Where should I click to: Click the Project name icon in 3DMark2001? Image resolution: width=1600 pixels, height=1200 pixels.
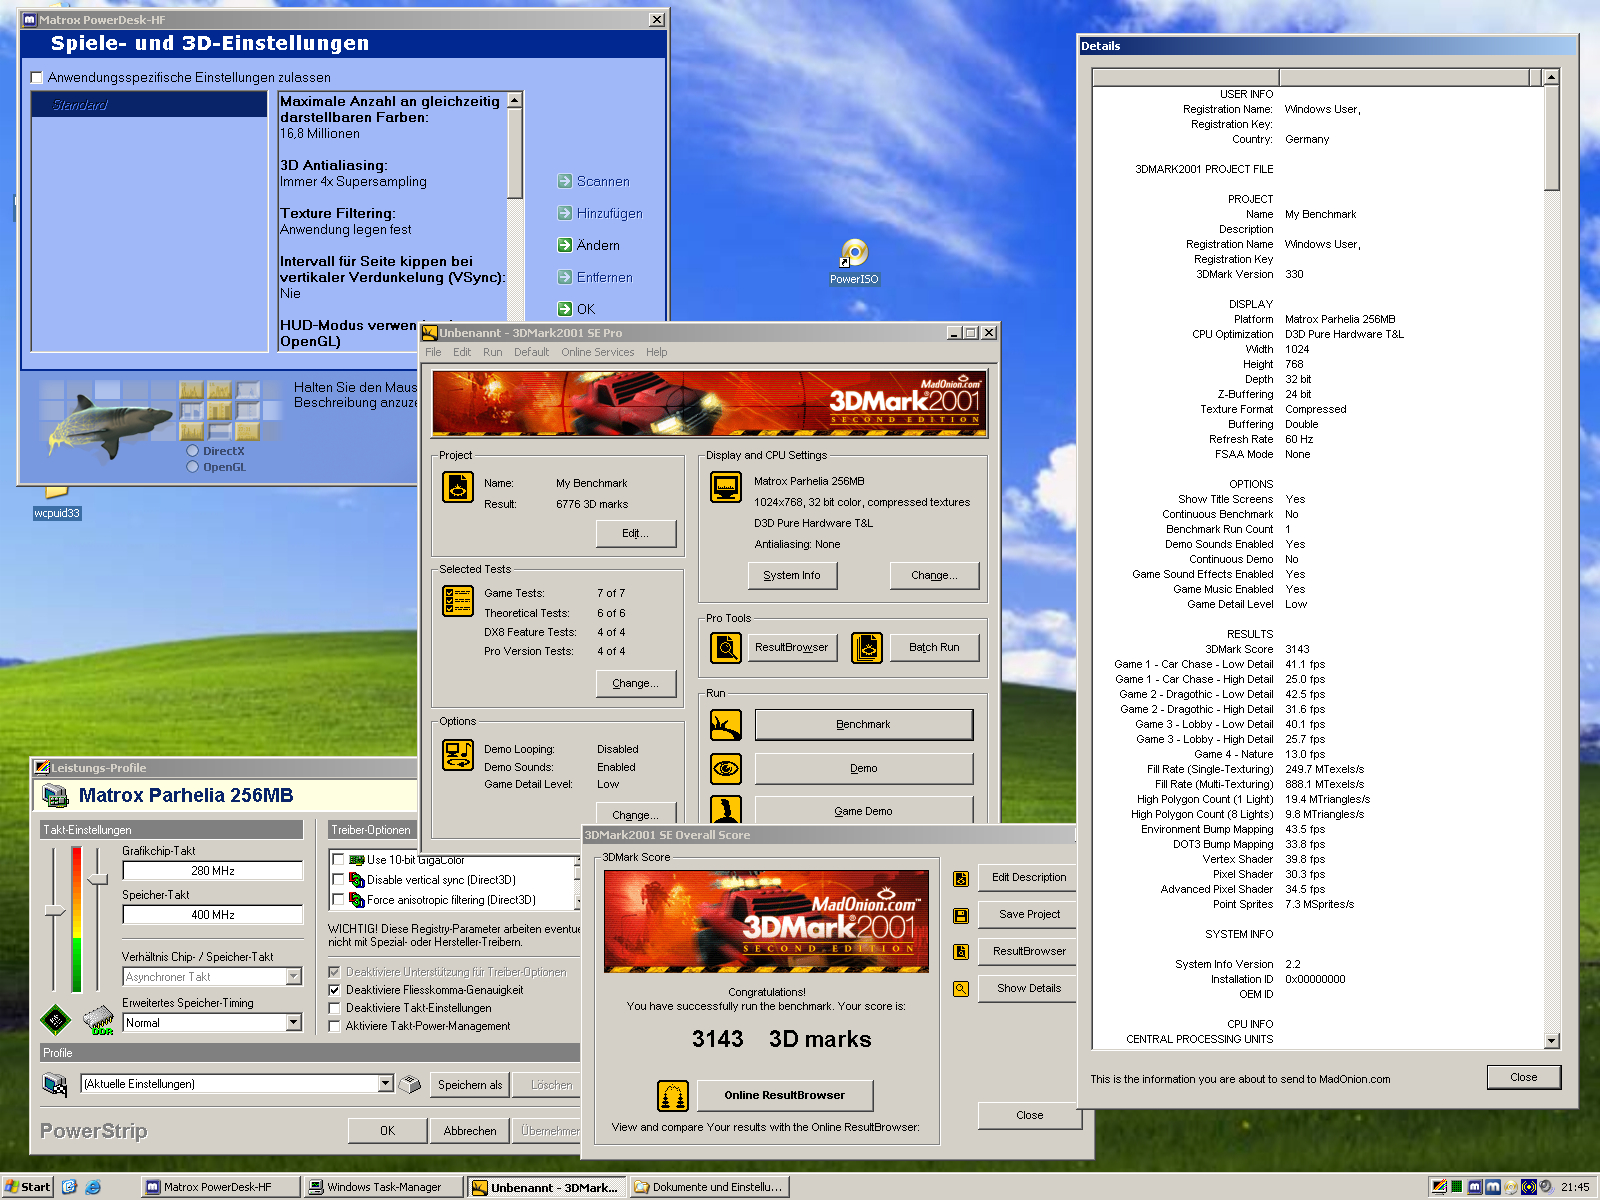click(458, 487)
